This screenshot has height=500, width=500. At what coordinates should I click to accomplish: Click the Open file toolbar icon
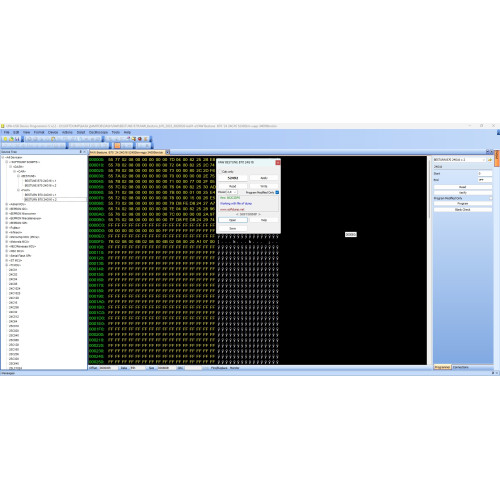(x=11, y=139)
